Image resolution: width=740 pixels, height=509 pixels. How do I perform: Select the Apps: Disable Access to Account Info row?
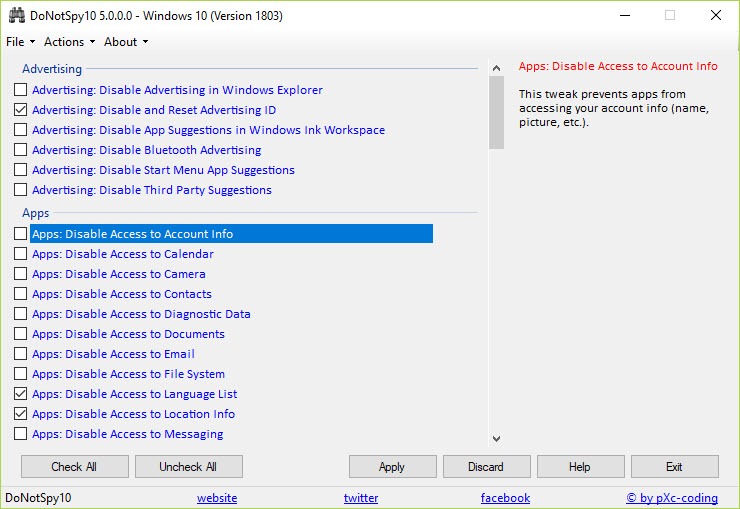[x=231, y=234]
